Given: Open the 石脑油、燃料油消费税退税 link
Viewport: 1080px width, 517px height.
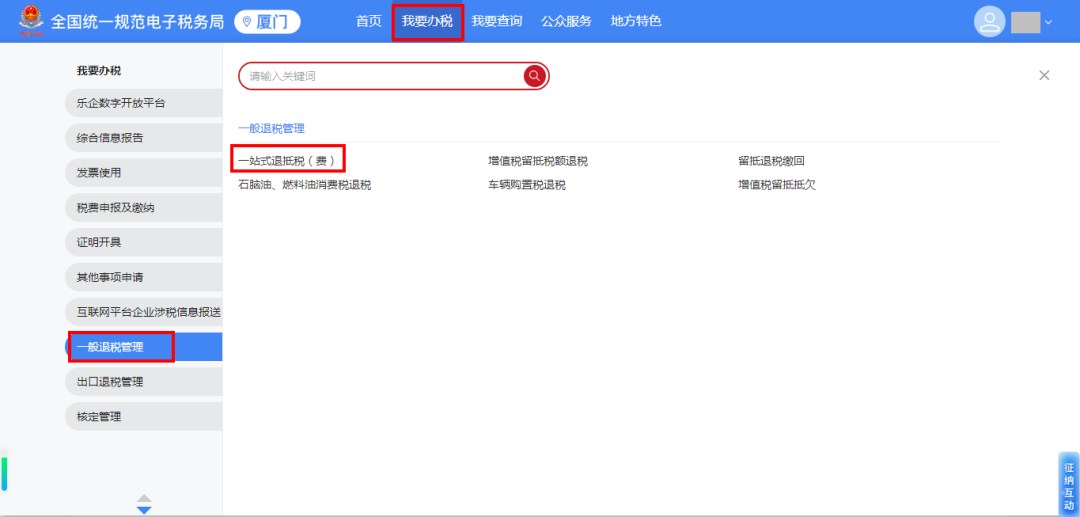Looking at the screenshot, I should click(304, 185).
